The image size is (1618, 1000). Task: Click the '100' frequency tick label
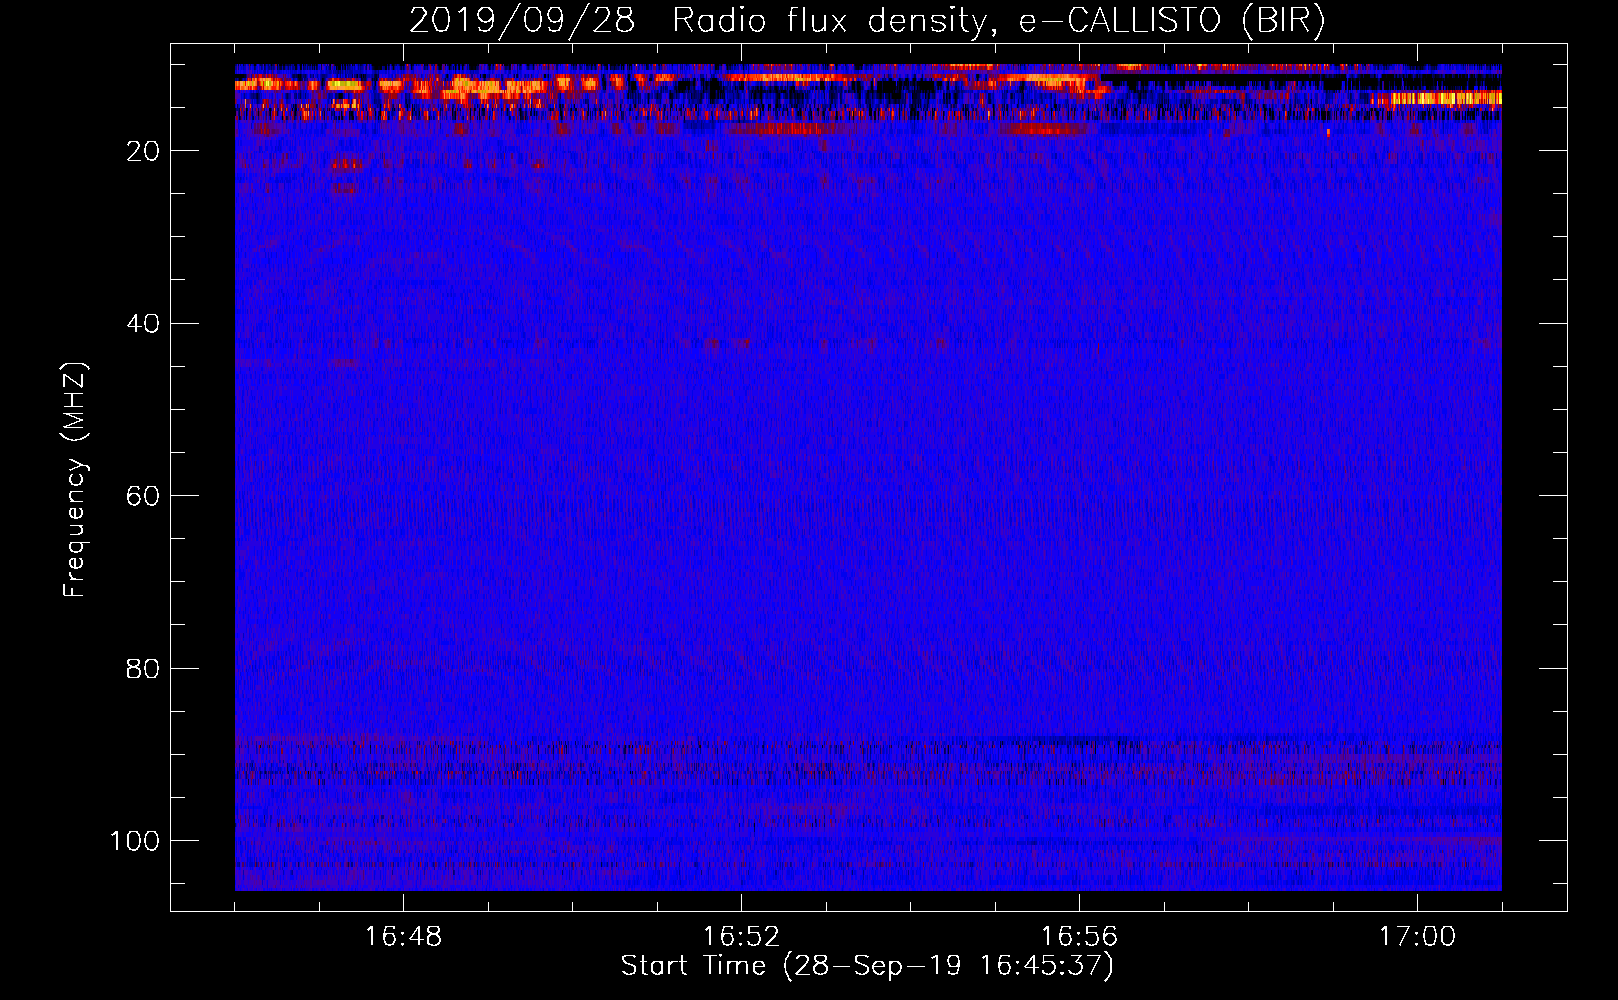click(135, 841)
